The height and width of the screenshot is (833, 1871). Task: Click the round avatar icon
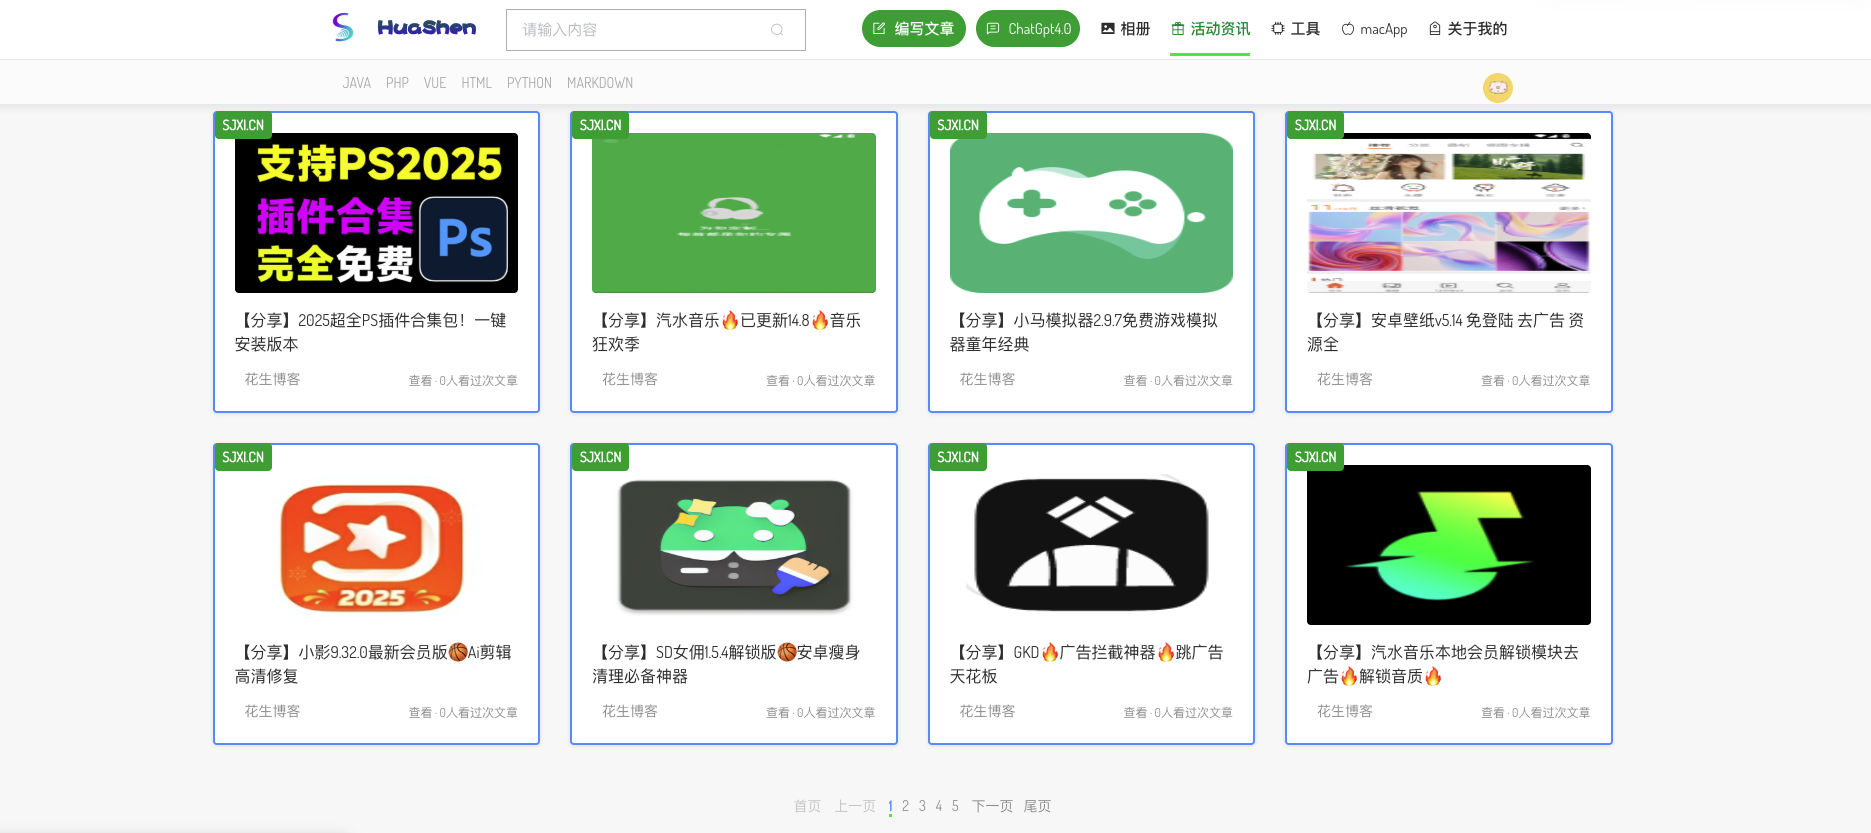pos(1497,88)
